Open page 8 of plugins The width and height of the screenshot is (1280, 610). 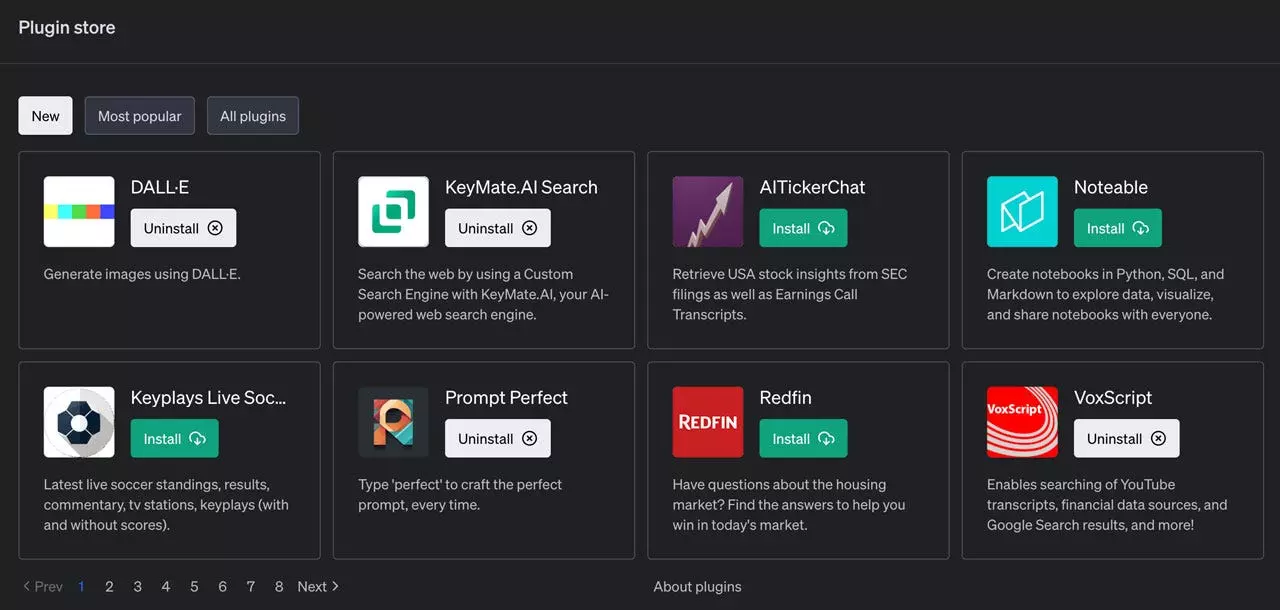pyautogui.click(x=279, y=587)
